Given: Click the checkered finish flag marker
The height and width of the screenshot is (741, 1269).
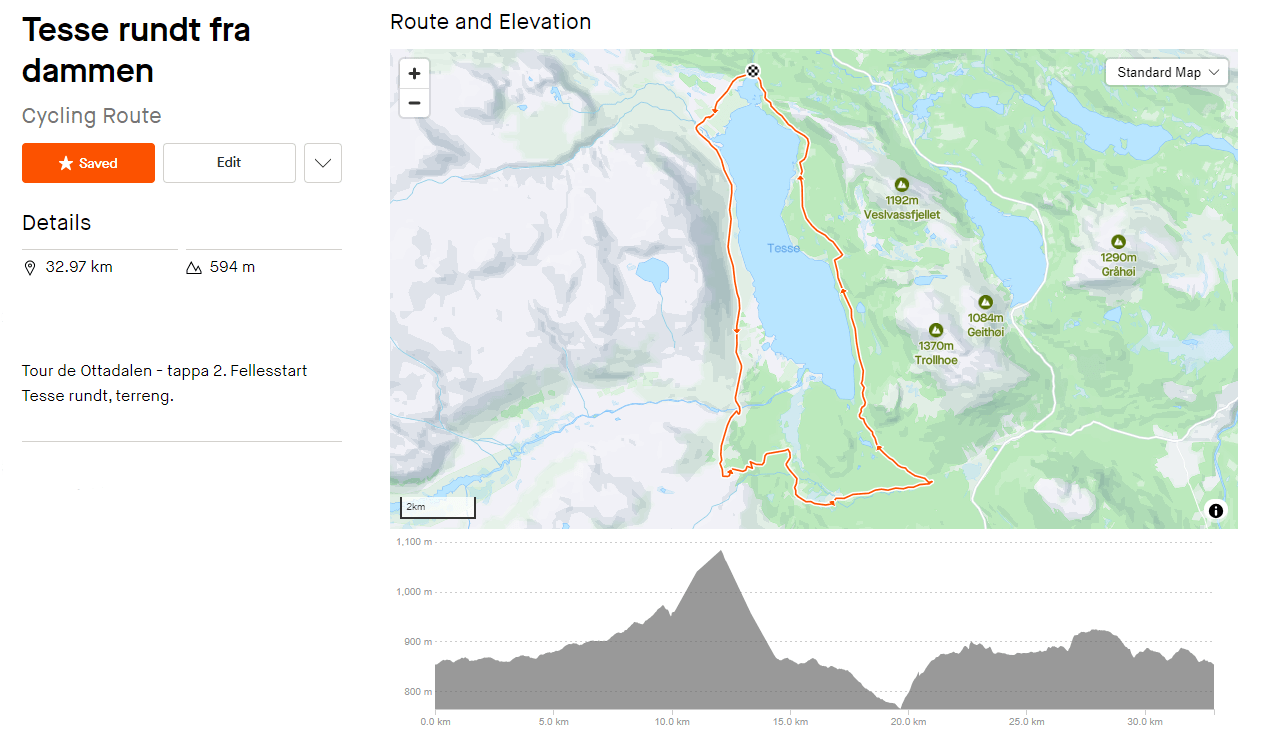Looking at the screenshot, I should tap(753, 70).
